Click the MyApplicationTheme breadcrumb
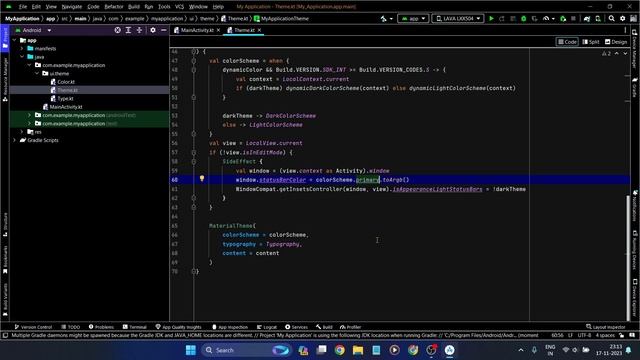The width and height of the screenshot is (640, 360). point(282,19)
